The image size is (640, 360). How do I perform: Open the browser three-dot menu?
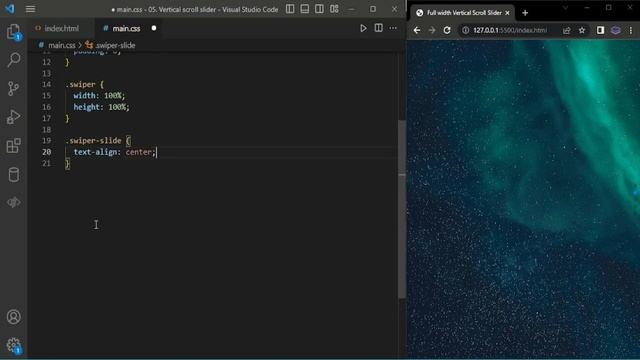(631, 30)
